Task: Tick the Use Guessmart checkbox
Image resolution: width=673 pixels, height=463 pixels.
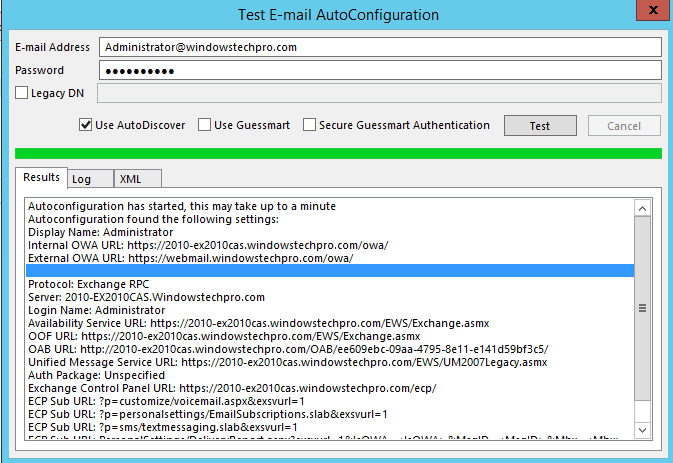Action: point(204,125)
